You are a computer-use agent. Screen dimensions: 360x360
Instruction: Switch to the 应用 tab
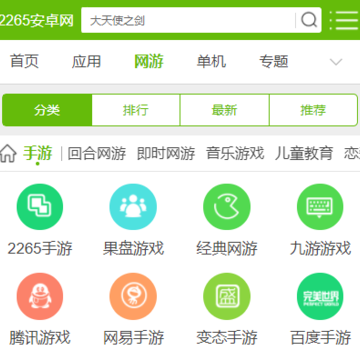coord(86,62)
